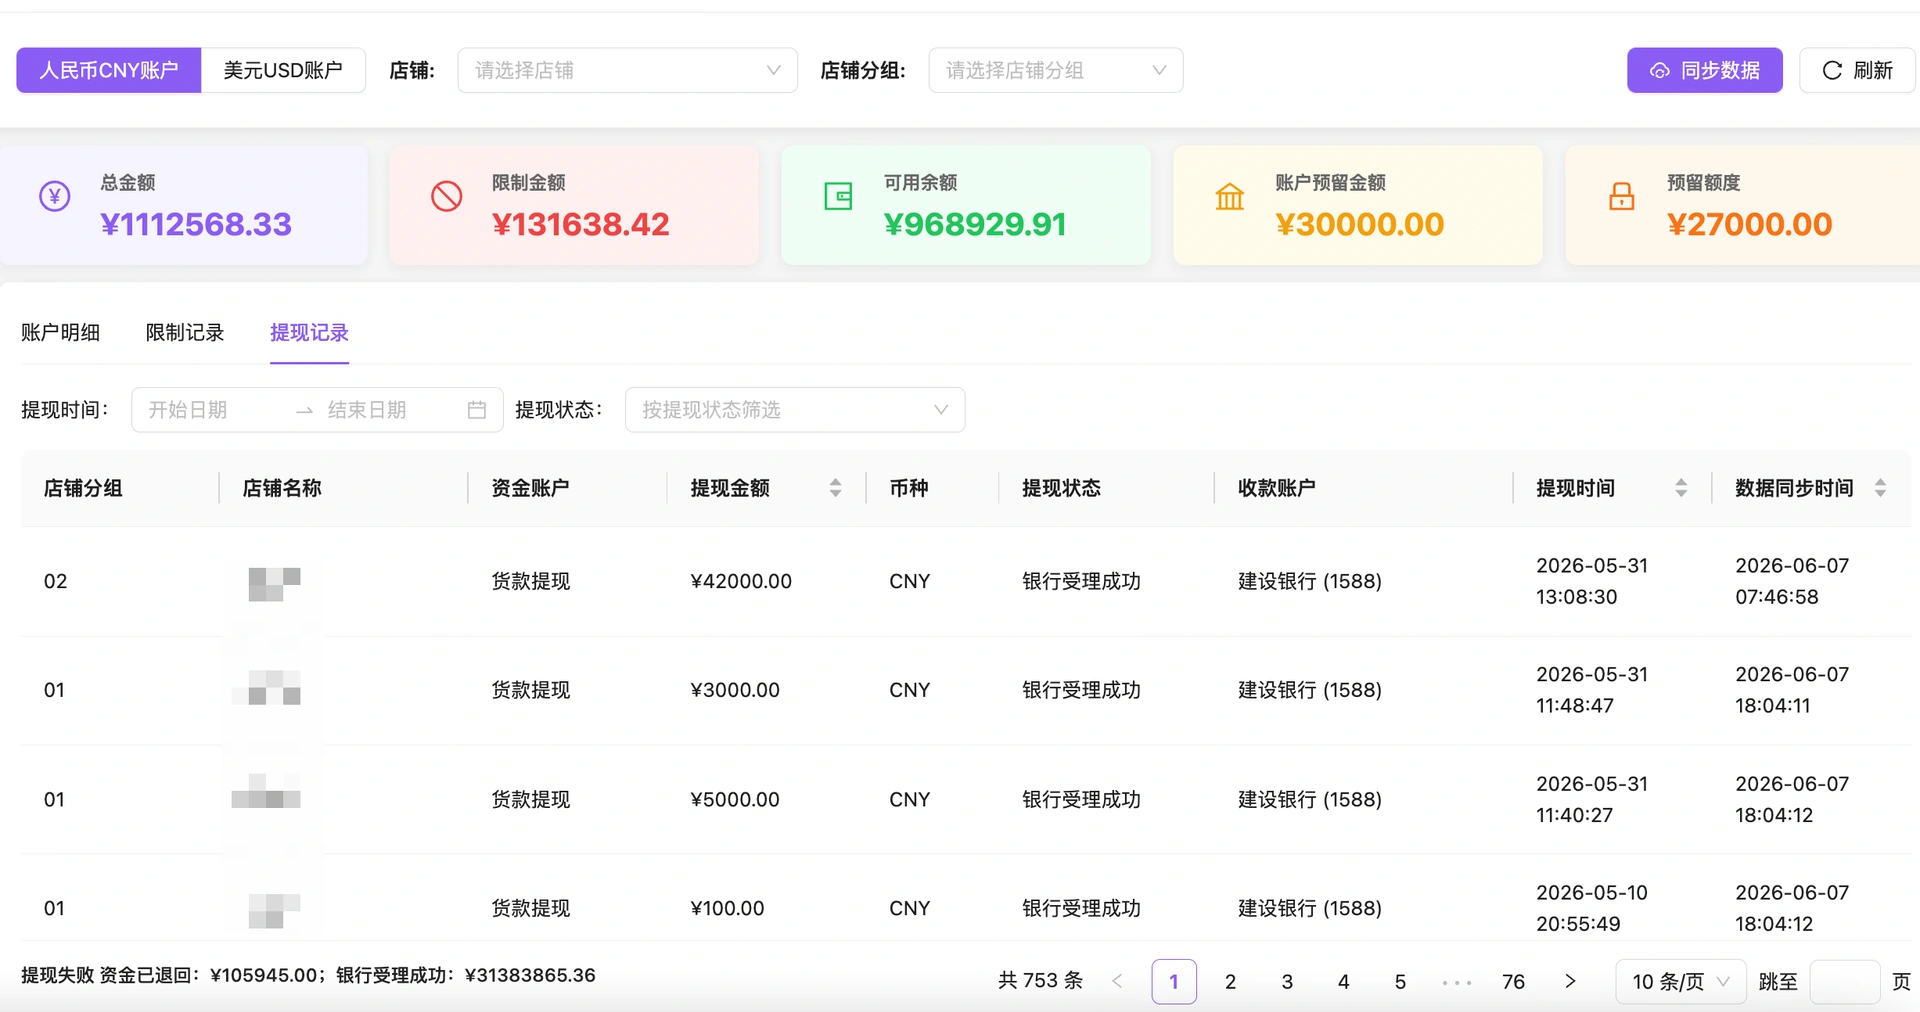
Task: Click 2026-05-10 20:55:49 withdrawal time
Action: (x=1592, y=908)
